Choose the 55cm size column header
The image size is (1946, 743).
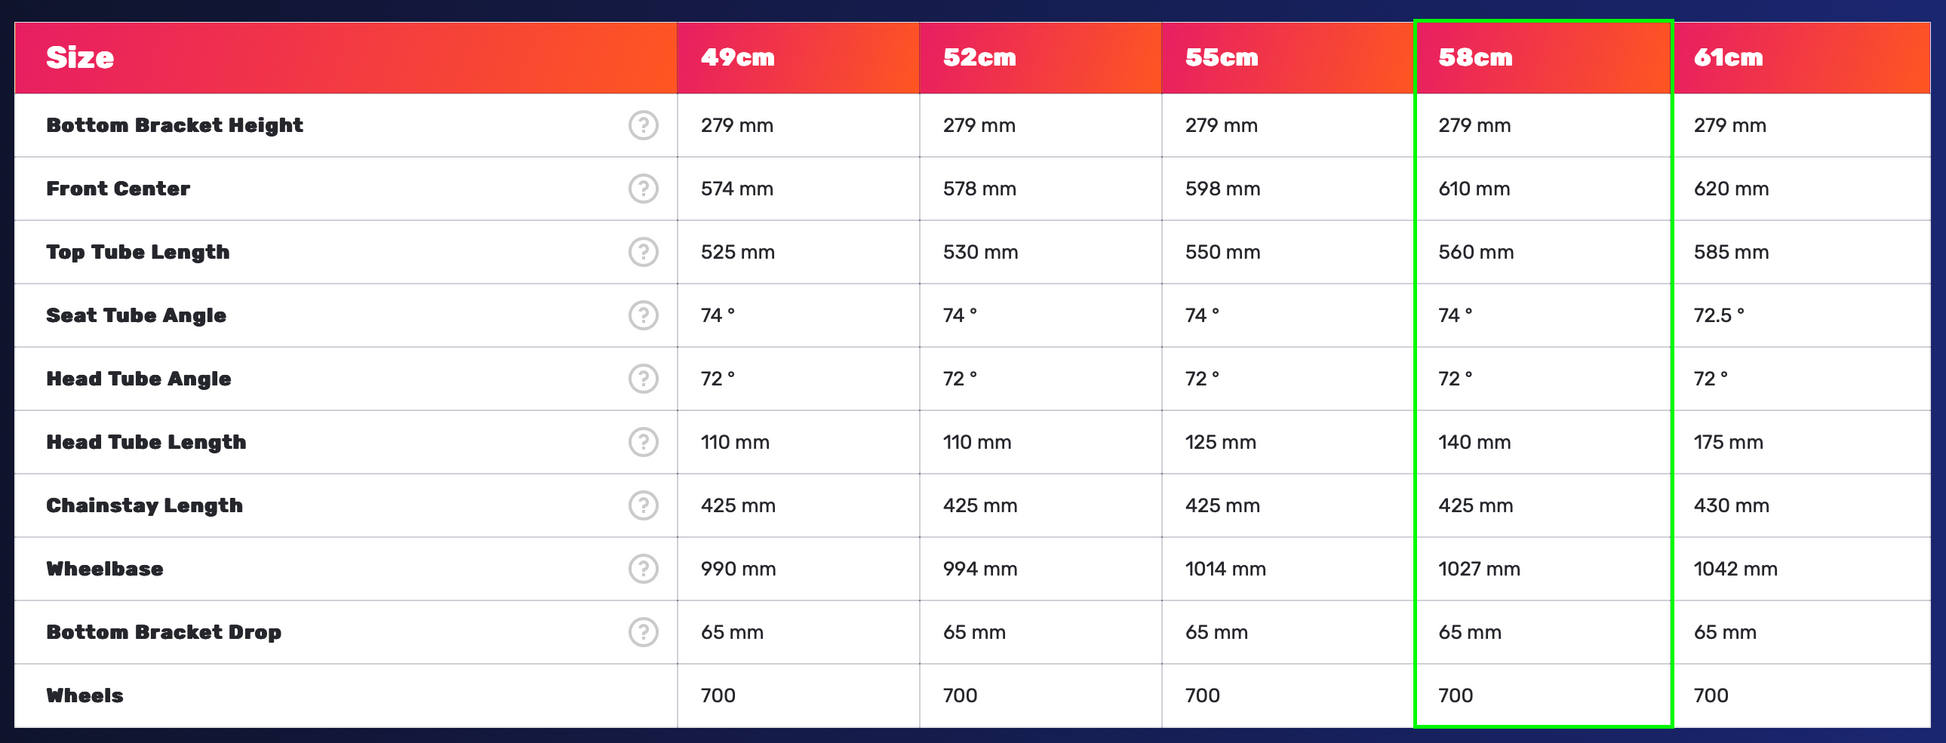click(x=1222, y=58)
